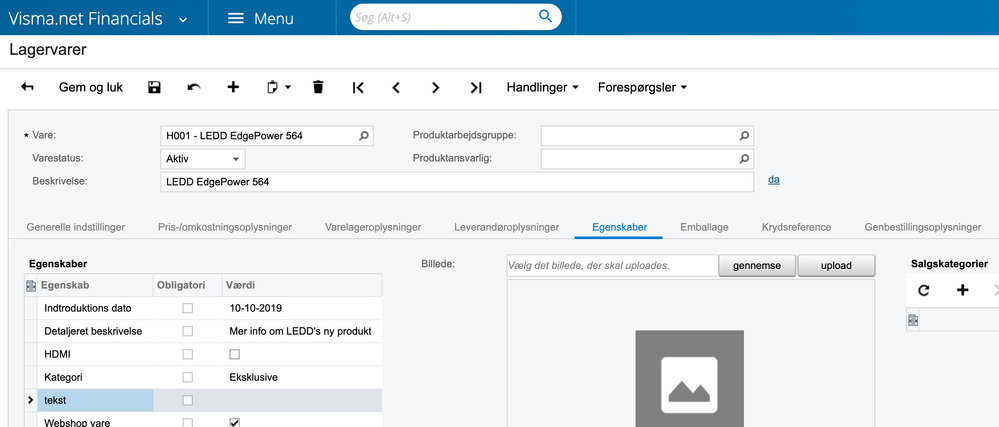Uncheck the Webshop vare Værdi checkbox
The width and height of the screenshot is (999, 427).
(234, 423)
